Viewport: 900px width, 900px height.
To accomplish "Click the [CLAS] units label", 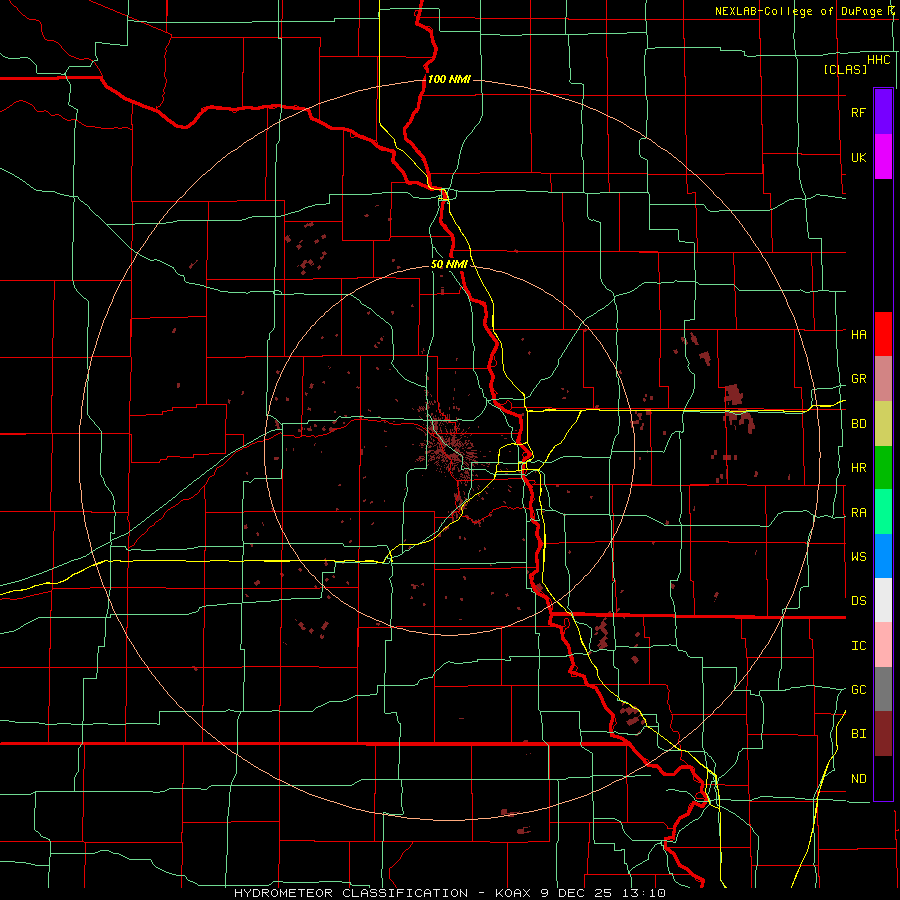I will 845,69.
